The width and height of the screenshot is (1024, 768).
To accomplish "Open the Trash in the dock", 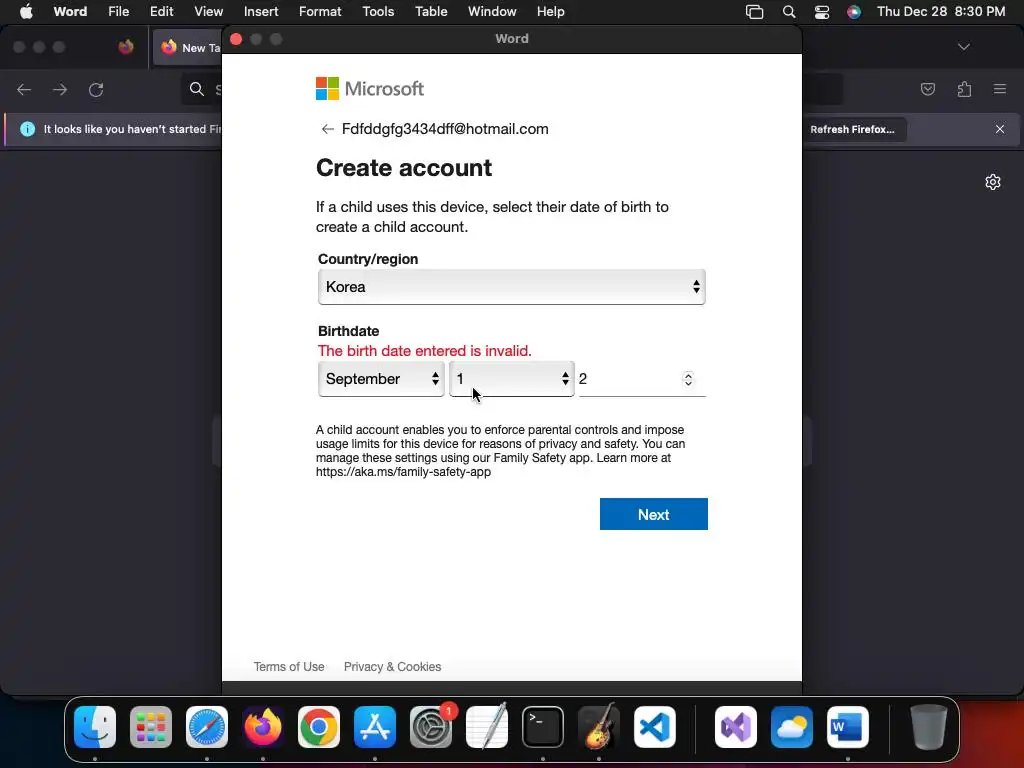I will (929, 727).
